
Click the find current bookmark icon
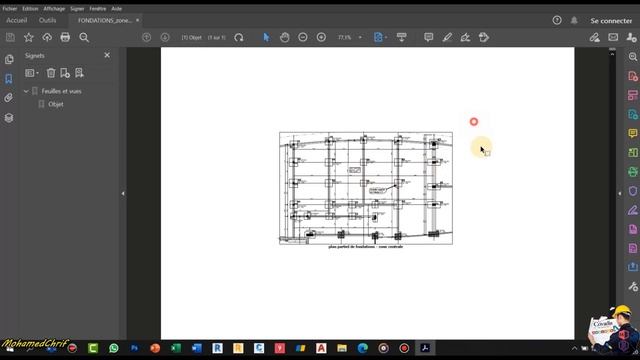coord(79,73)
